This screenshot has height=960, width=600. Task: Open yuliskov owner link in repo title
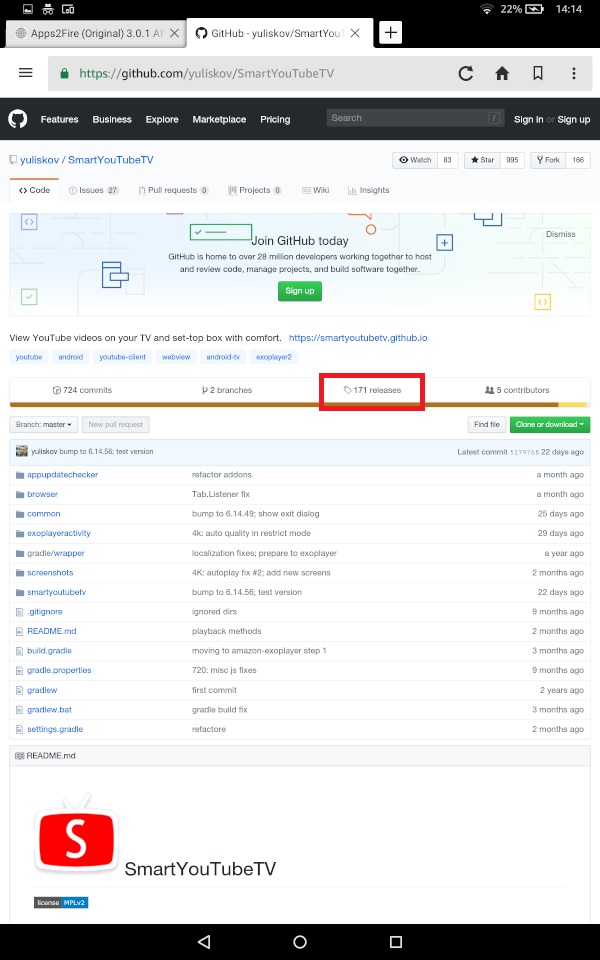click(x=39, y=160)
